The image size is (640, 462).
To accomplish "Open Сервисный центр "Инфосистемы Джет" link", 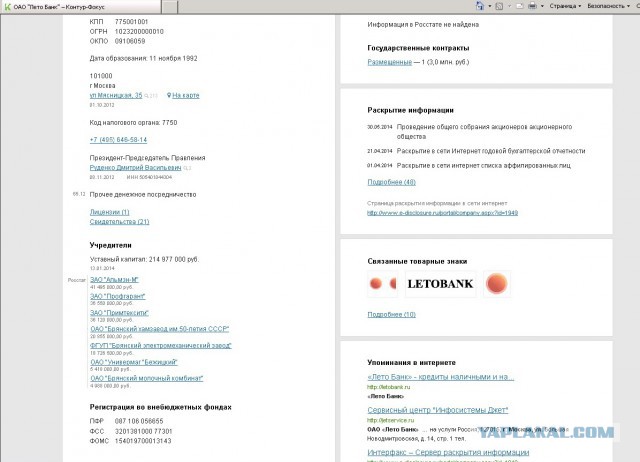I will pyautogui.click(x=438, y=410).
